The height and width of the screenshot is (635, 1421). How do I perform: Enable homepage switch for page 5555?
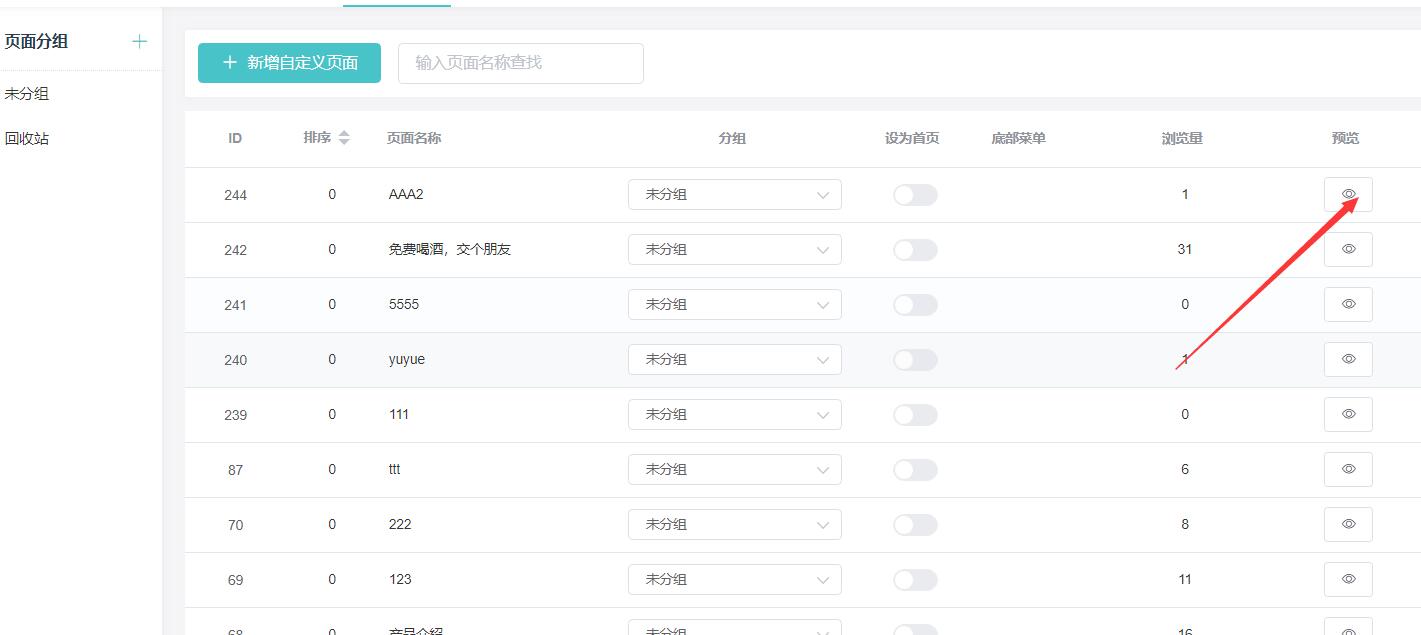pos(915,305)
